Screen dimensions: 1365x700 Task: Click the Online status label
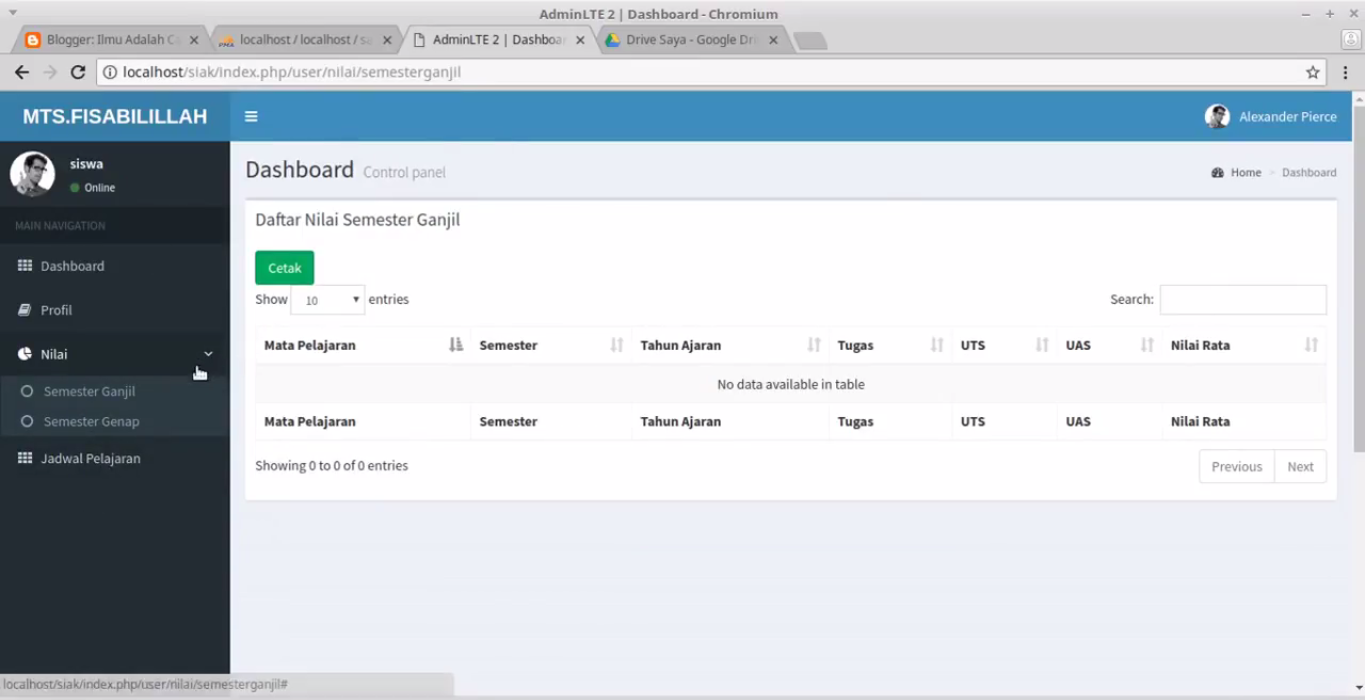point(100,188)
